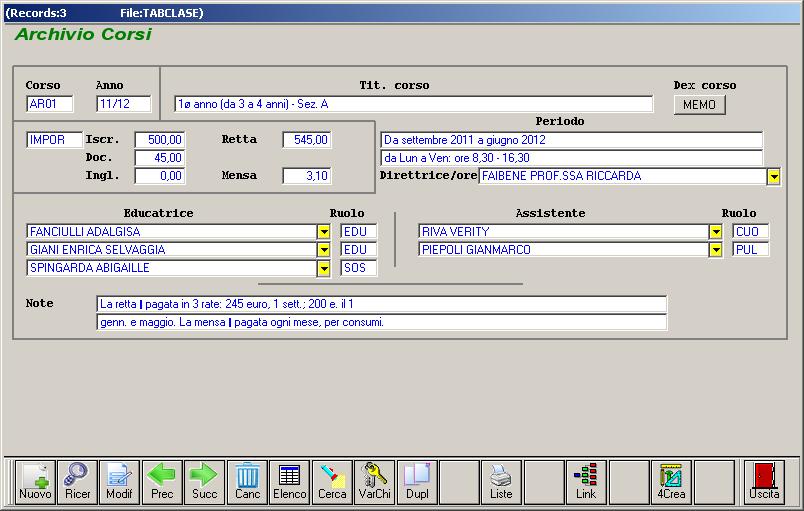Click the PUL role field
This screenshot has width=804, height=511.
click(751, 250)
